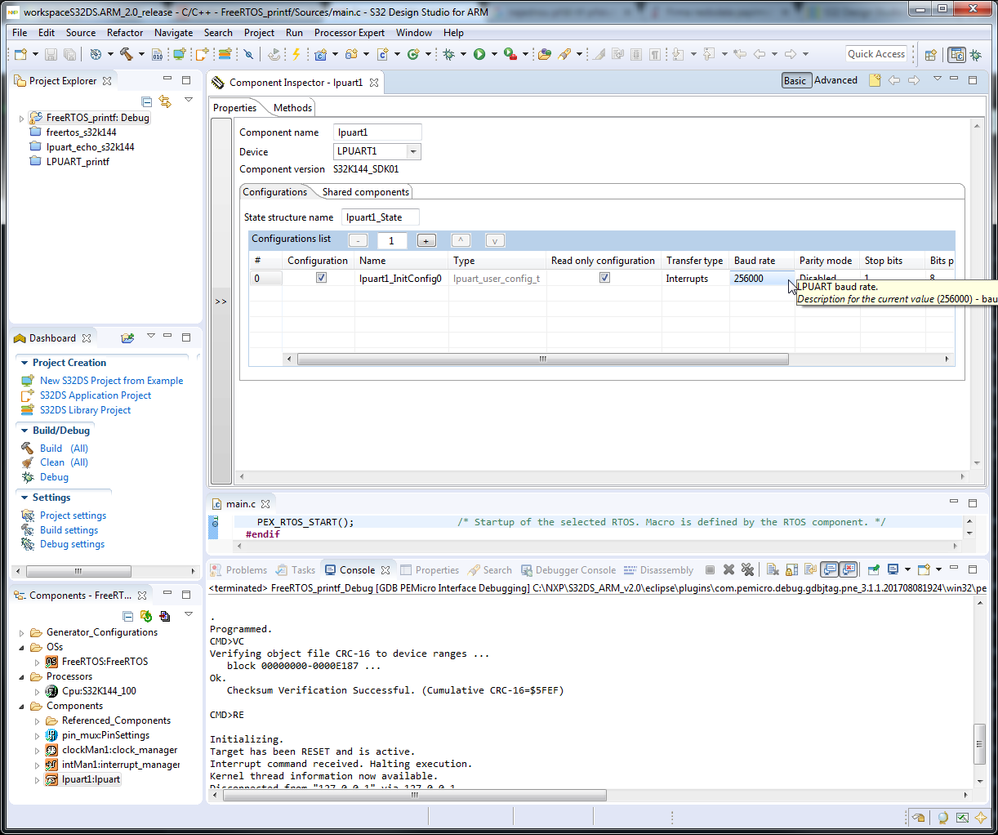Viewport: 998px width, 835px height.
Task: Click the >> expand panel button
Action: point(220,301)
